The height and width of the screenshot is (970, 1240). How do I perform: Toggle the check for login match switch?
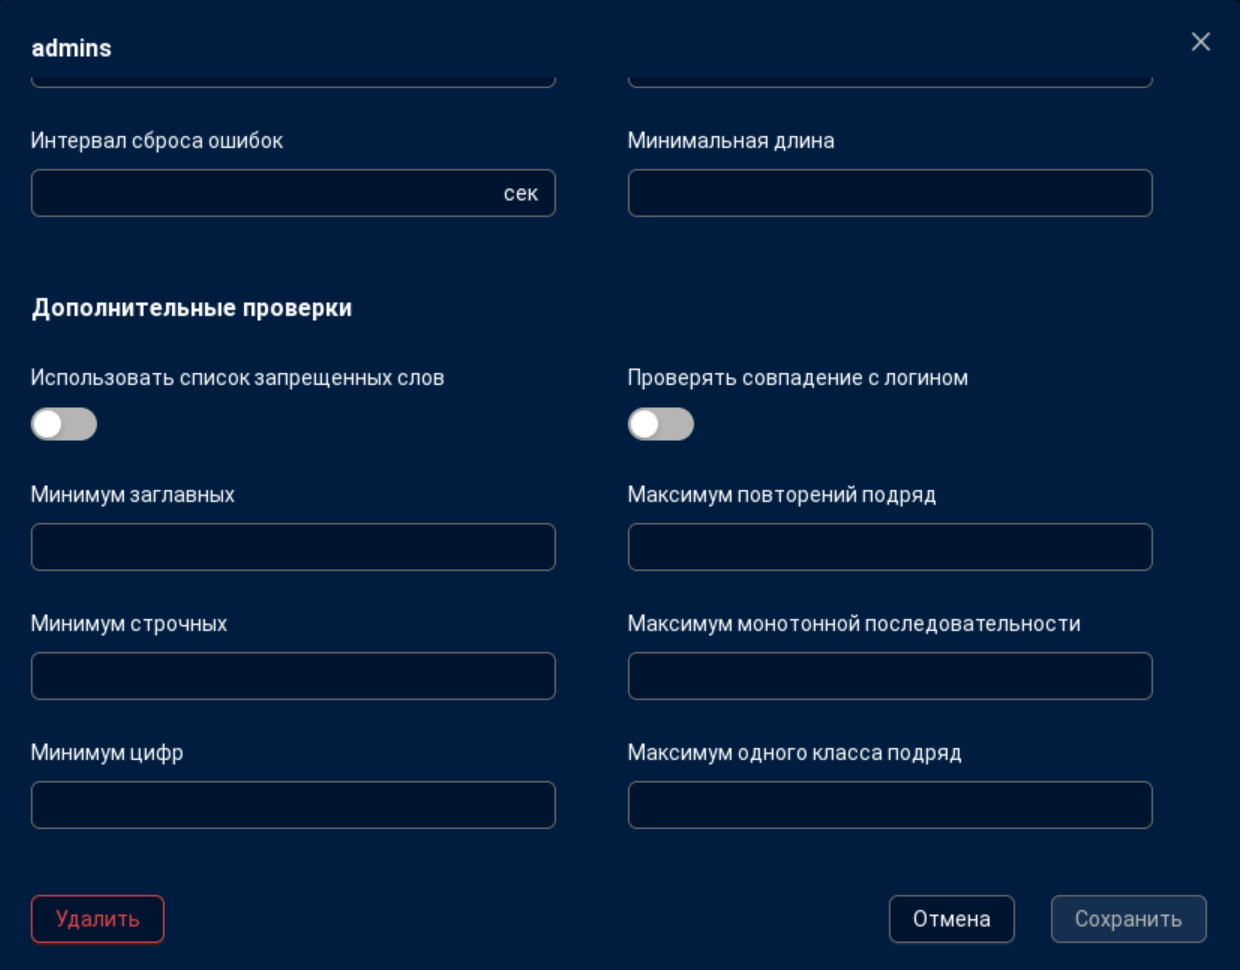(660, 424)
